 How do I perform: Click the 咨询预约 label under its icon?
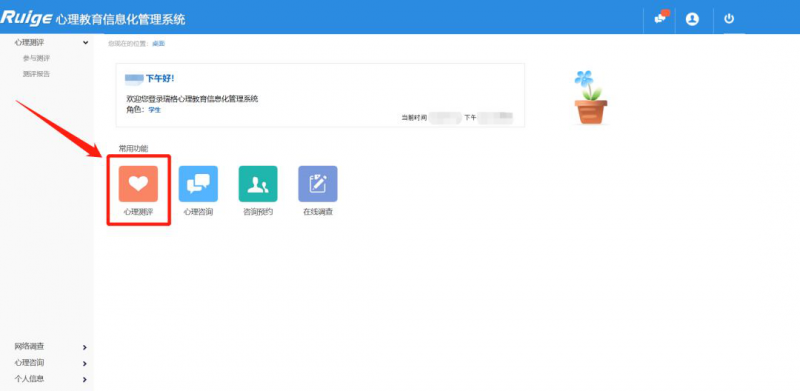coord(258,212)
